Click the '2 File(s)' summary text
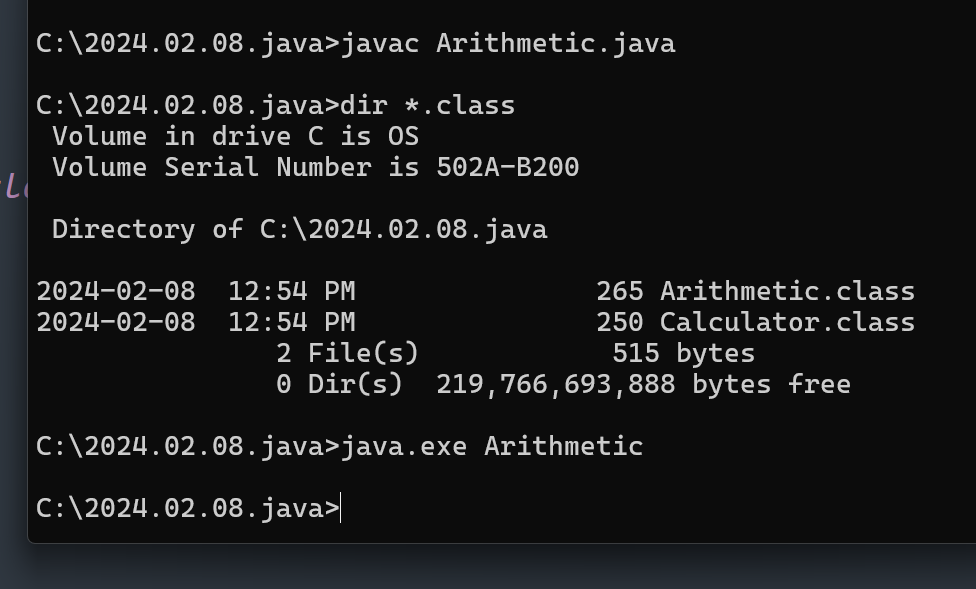976x589 pixels. [x=347, y=354]
